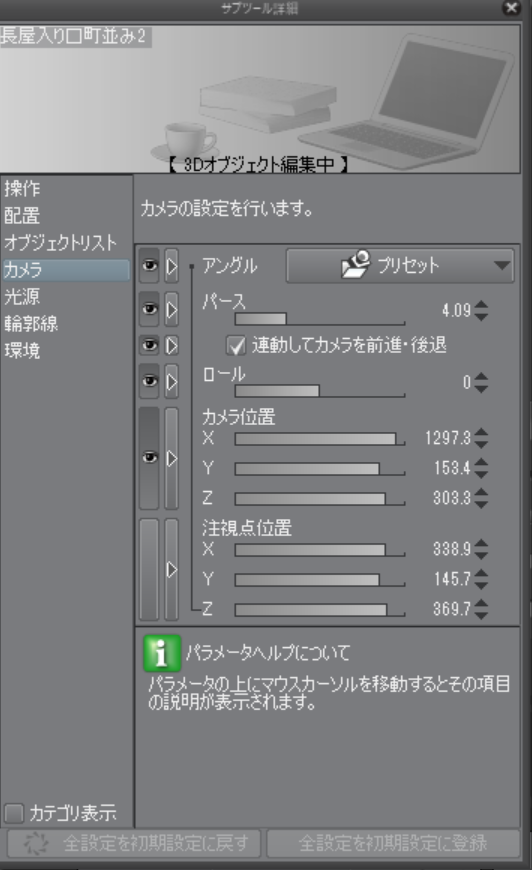Expand the triangle beside the カメラ位置 group
Screen dimensions: 532x870
click(172, 458)
